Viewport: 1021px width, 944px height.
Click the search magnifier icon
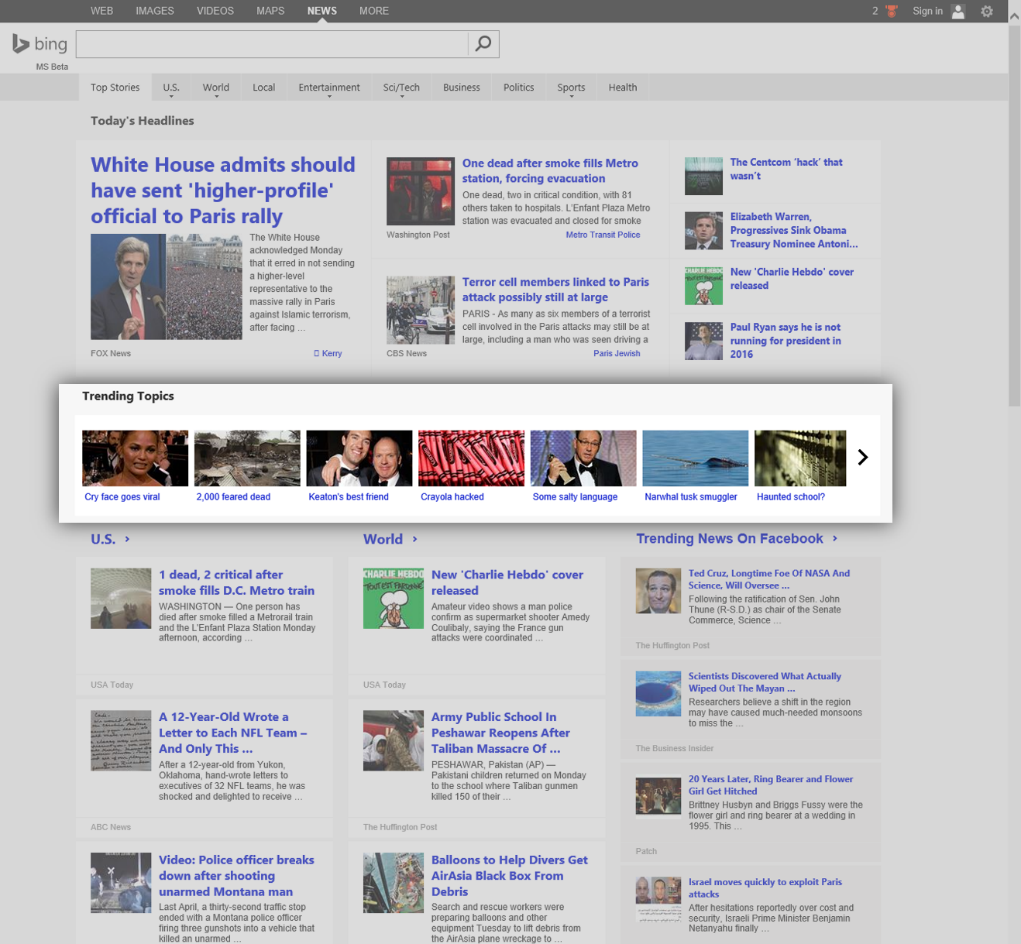point(483,44)
